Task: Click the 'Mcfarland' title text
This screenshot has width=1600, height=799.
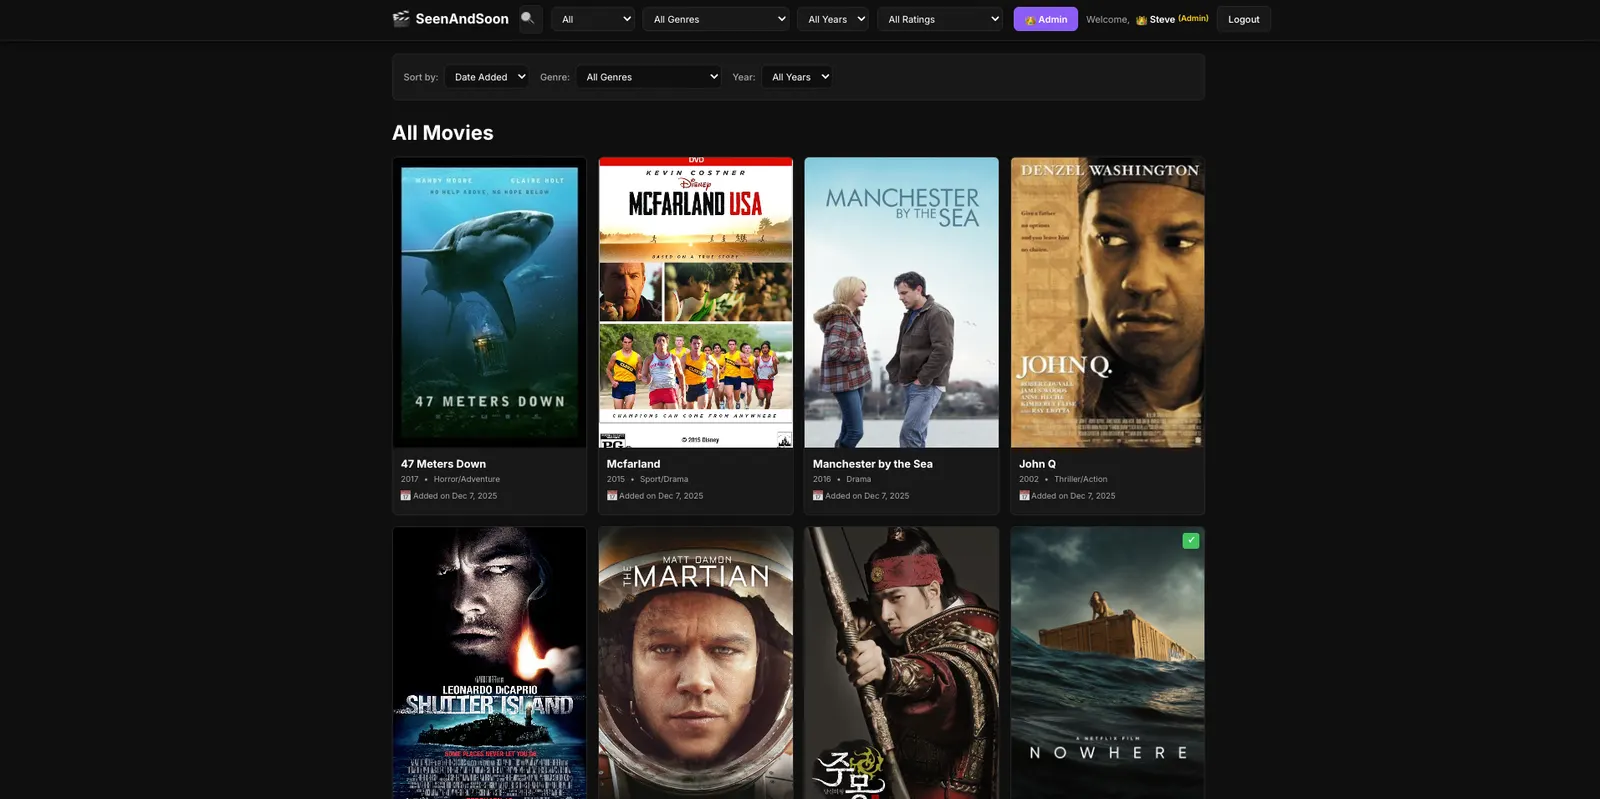Action: 633,464
